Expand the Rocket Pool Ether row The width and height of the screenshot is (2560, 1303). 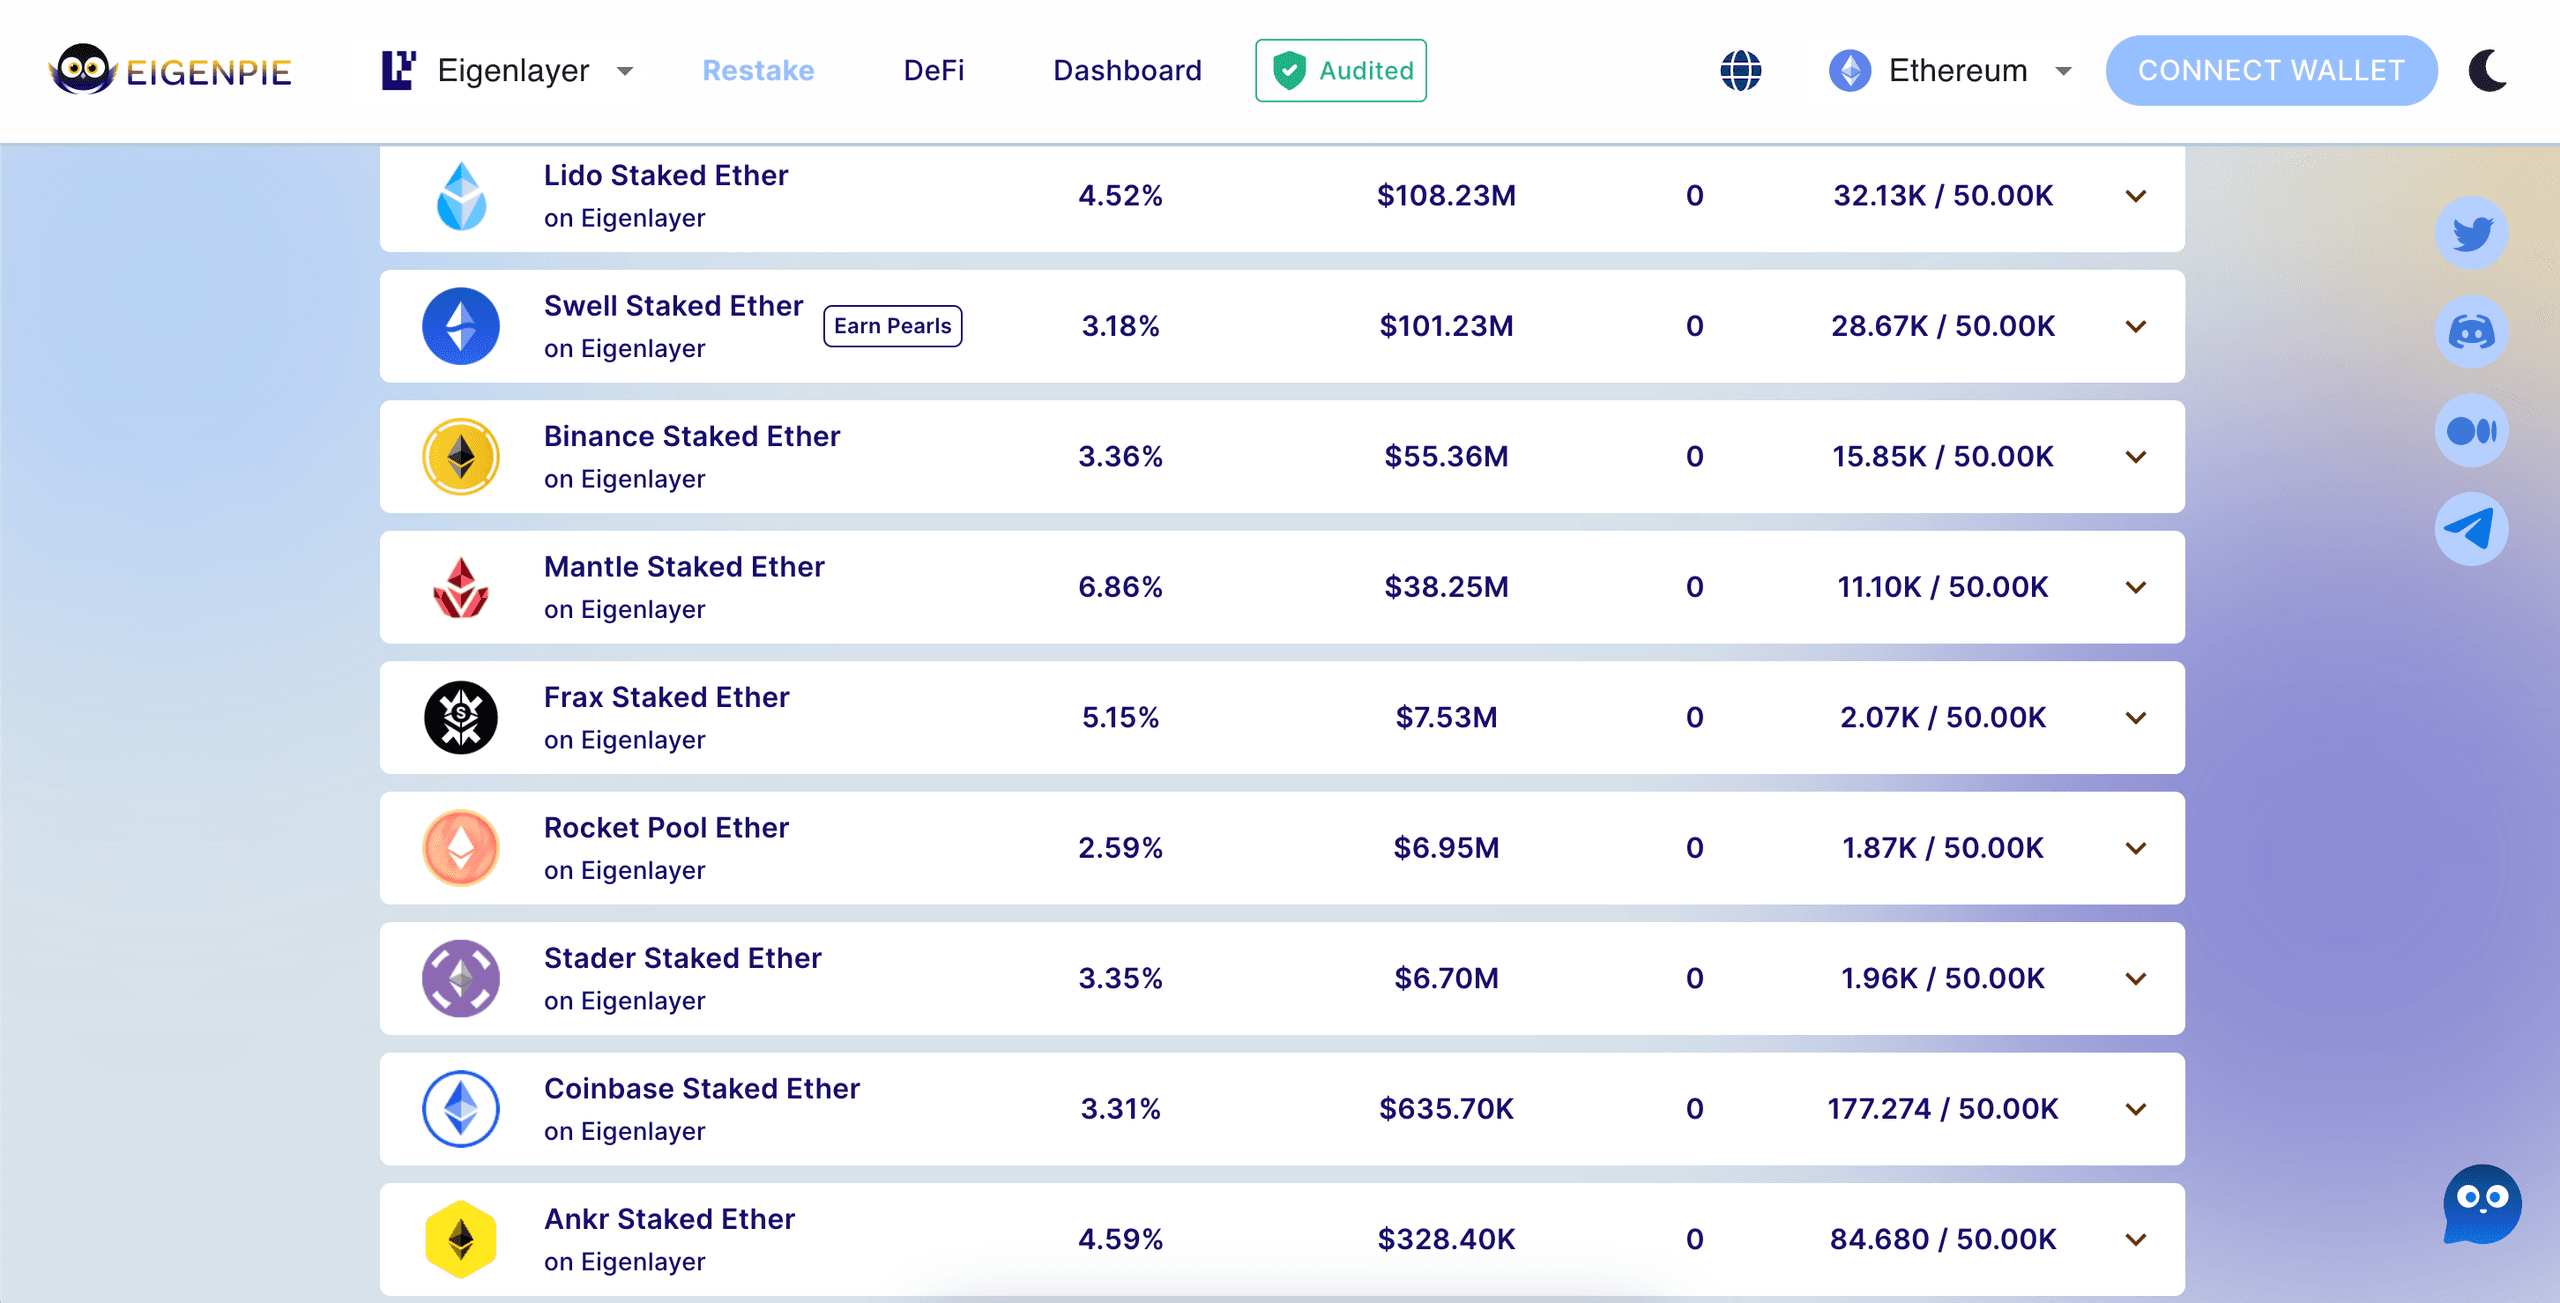coord(2136,849)
